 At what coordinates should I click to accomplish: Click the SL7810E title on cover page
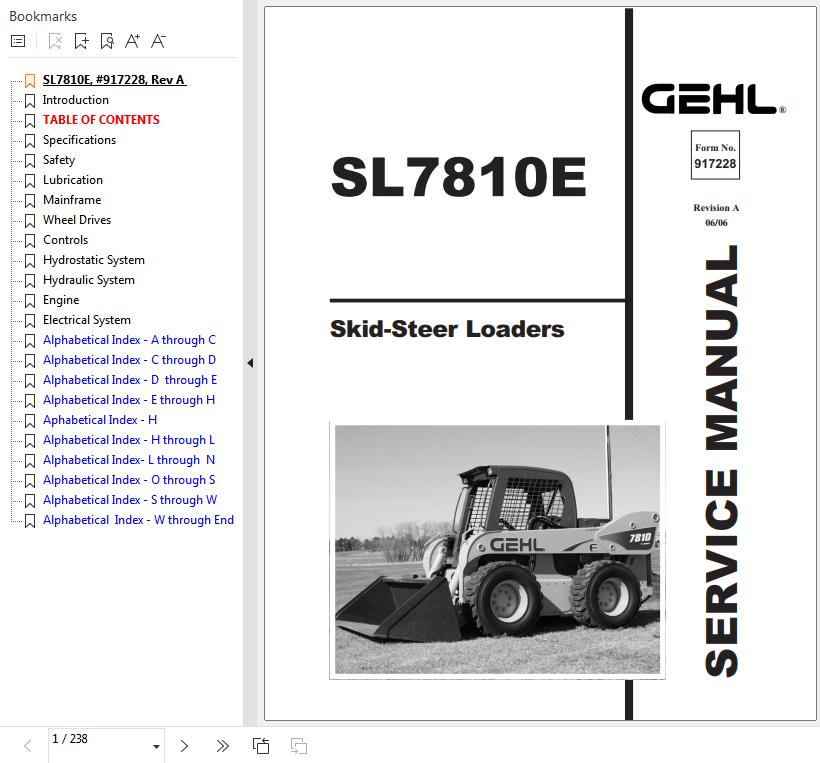click(459, 178)
